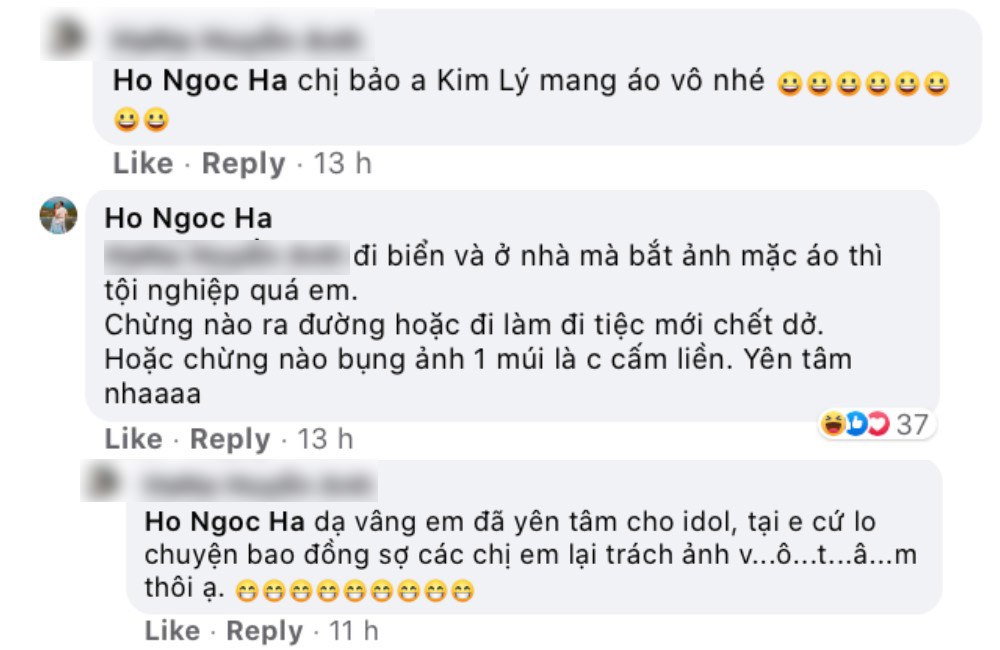The width and height of the screenshot is (1000, 650).
Task: Click the 13 h timestamp on the first comment
Action: [x=341, y=164]
